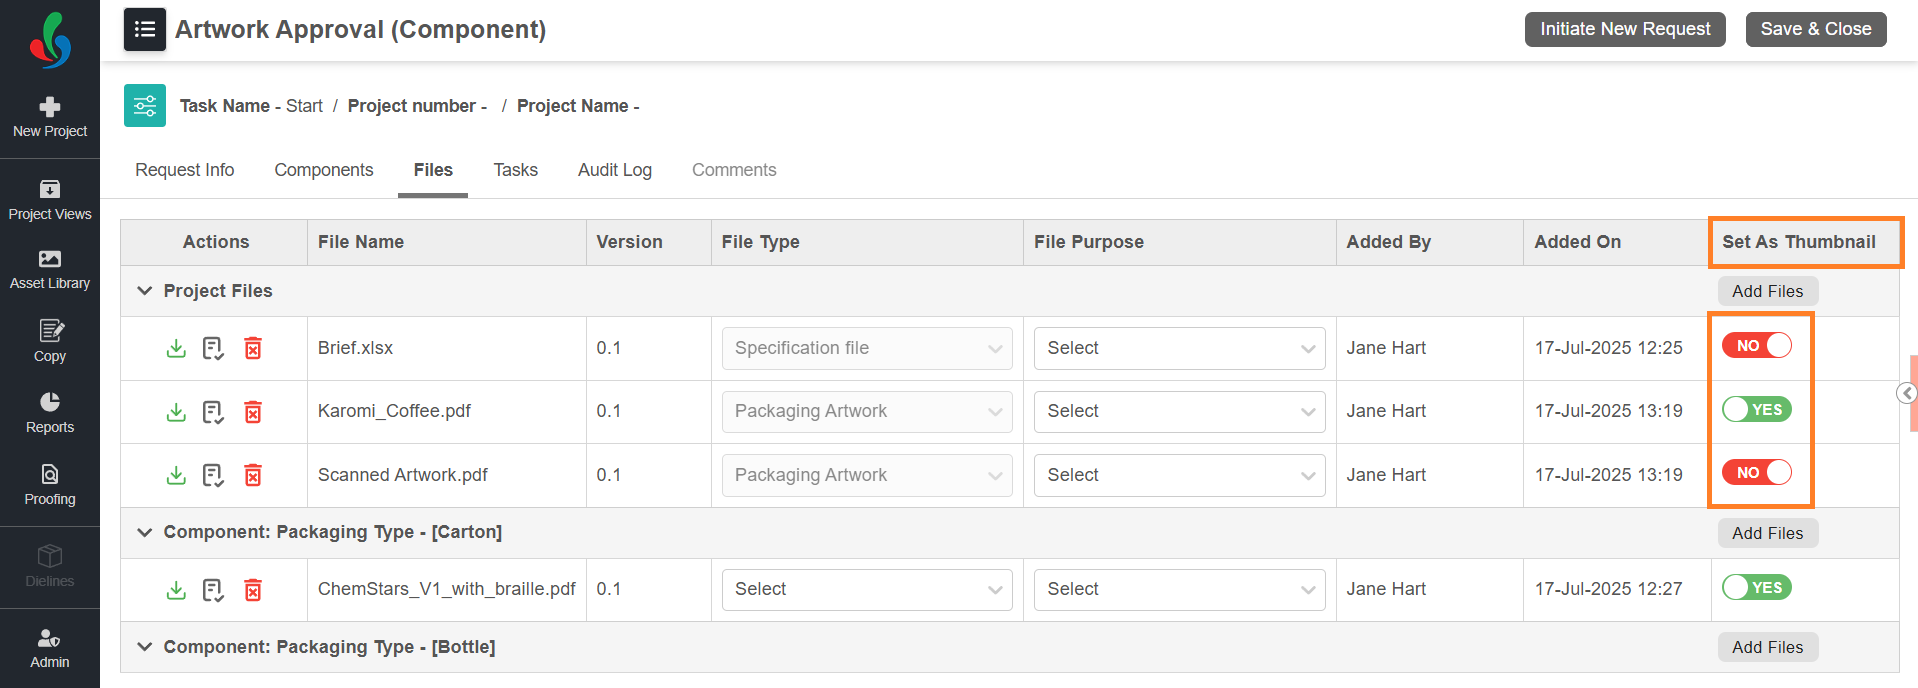Delete Scanned Artwork.pdf
This screenshot has width=1918, height=688.
253,475
